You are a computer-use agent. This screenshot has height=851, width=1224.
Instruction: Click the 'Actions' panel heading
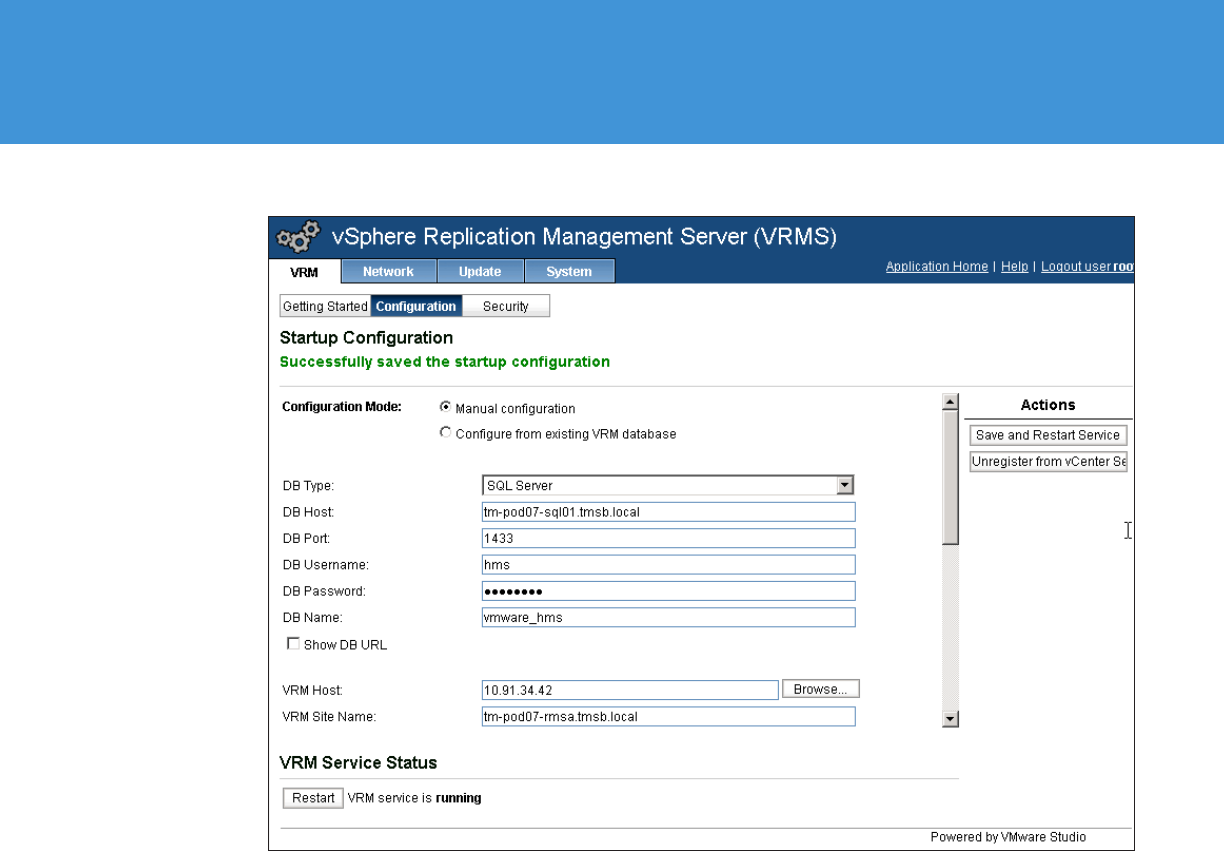pos(1048,405)
